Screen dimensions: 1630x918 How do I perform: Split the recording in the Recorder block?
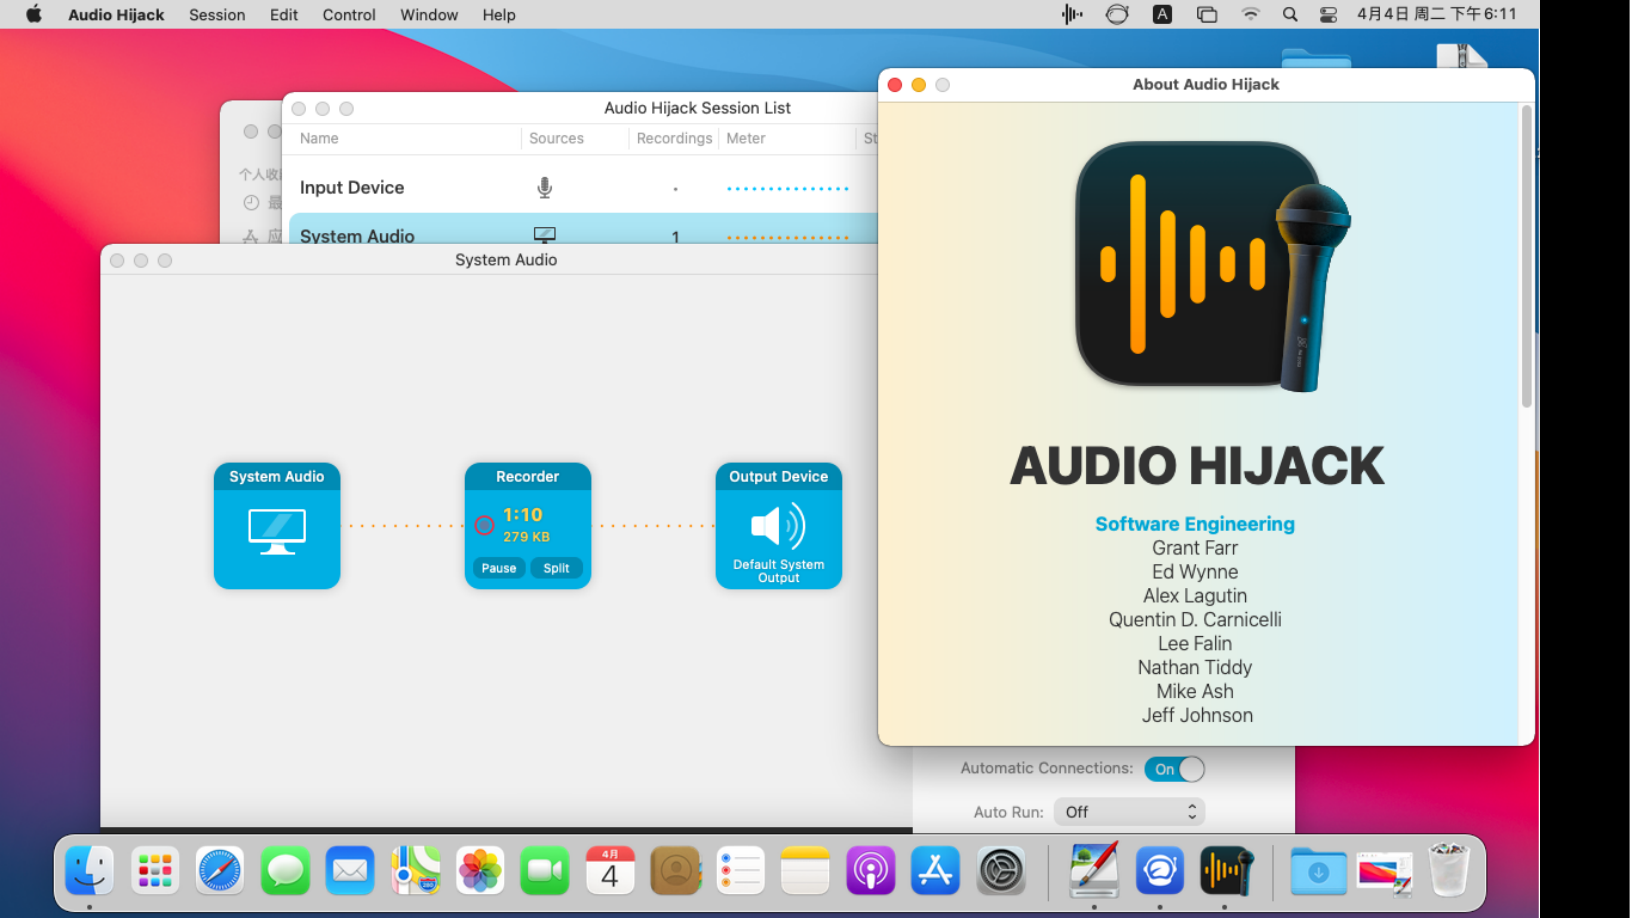(556, 568)
